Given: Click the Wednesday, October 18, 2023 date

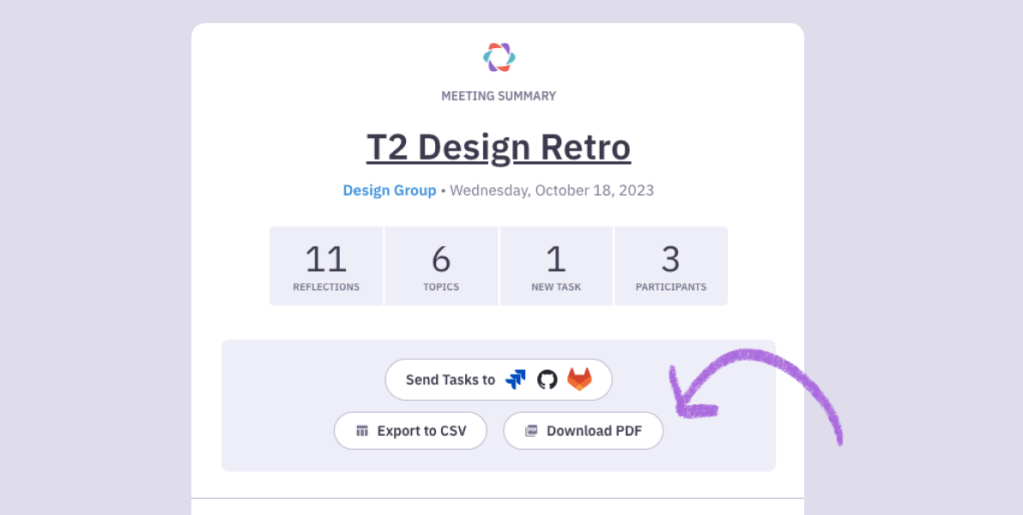Looking at the screenshot, I should (x=552, y=191).
